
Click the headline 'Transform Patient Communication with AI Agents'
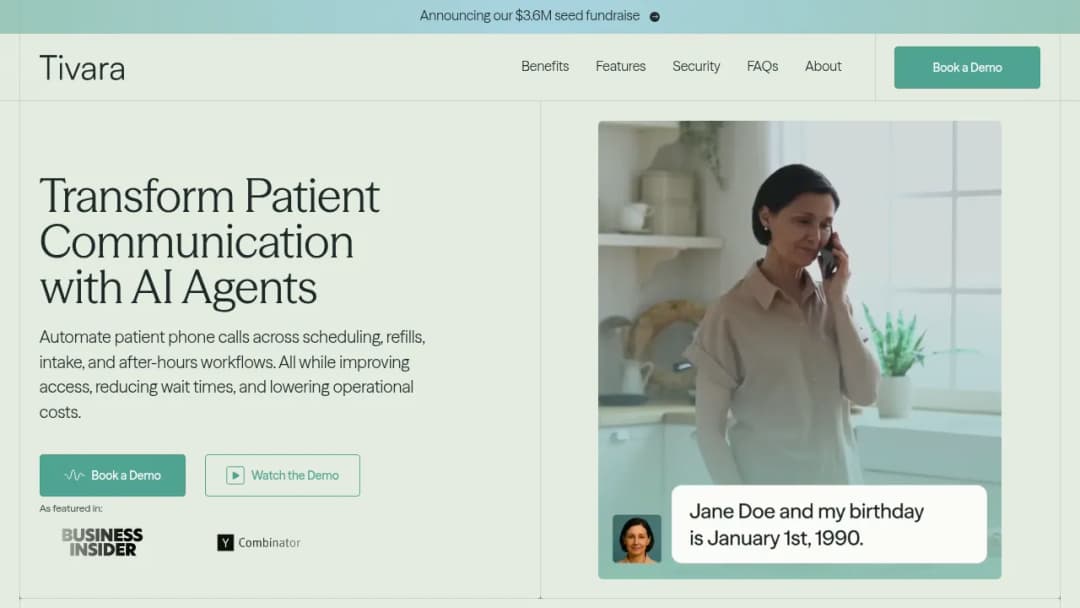pyautogui.click(x=209, y=241)
